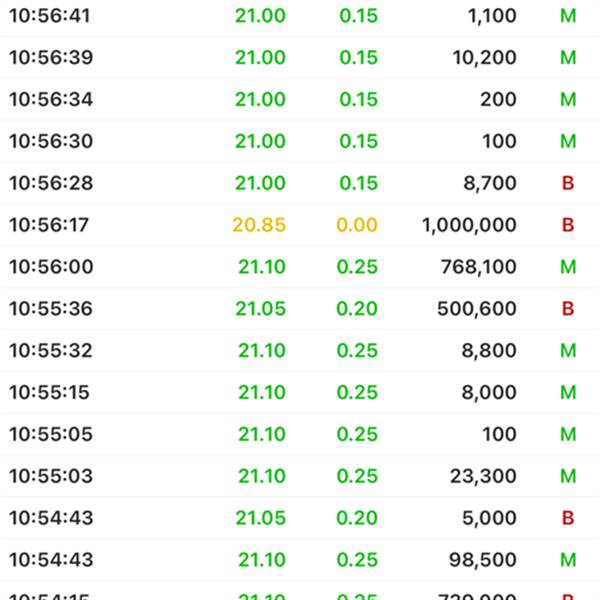600x600 pixels.
Task: Select the 10:56:34 trade of 200 shares
Action: (300, 99)
